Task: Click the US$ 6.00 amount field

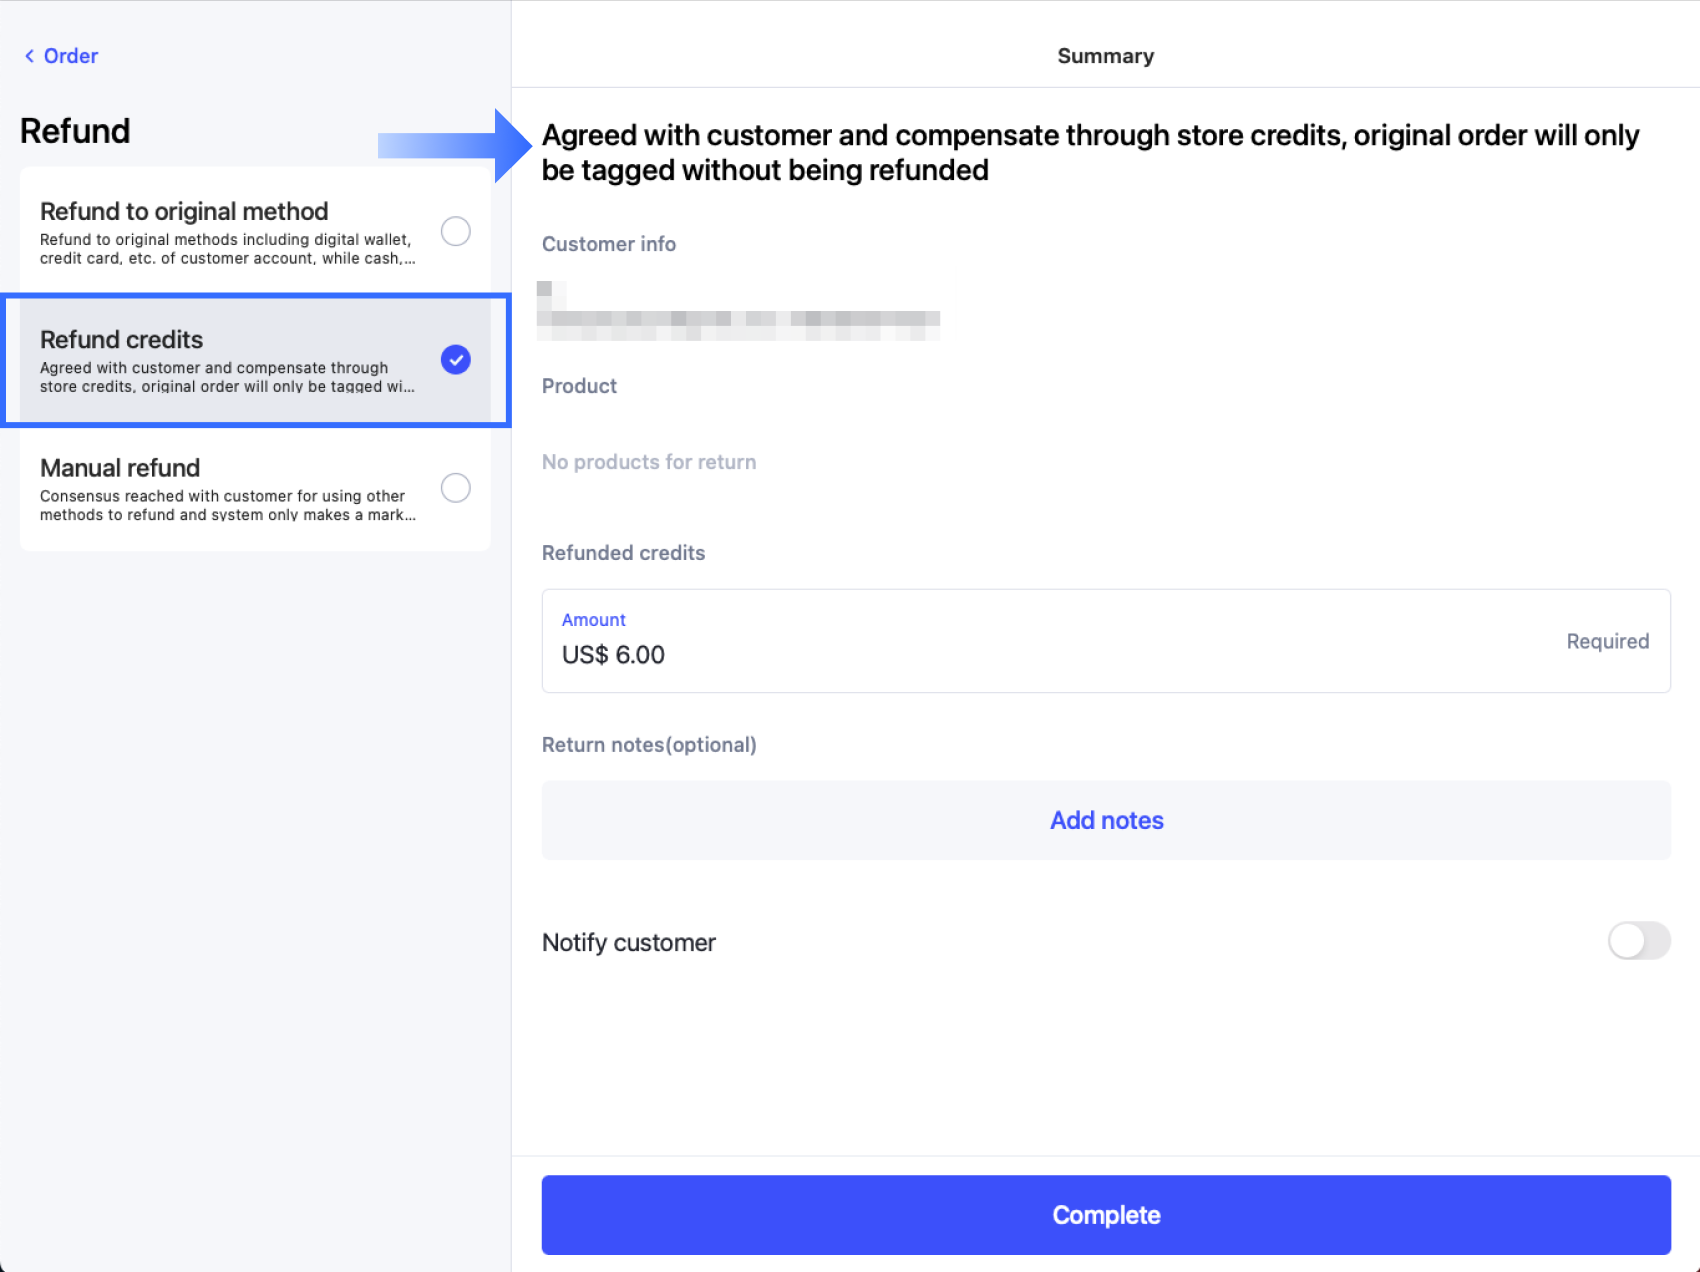Action: (613, 655)
